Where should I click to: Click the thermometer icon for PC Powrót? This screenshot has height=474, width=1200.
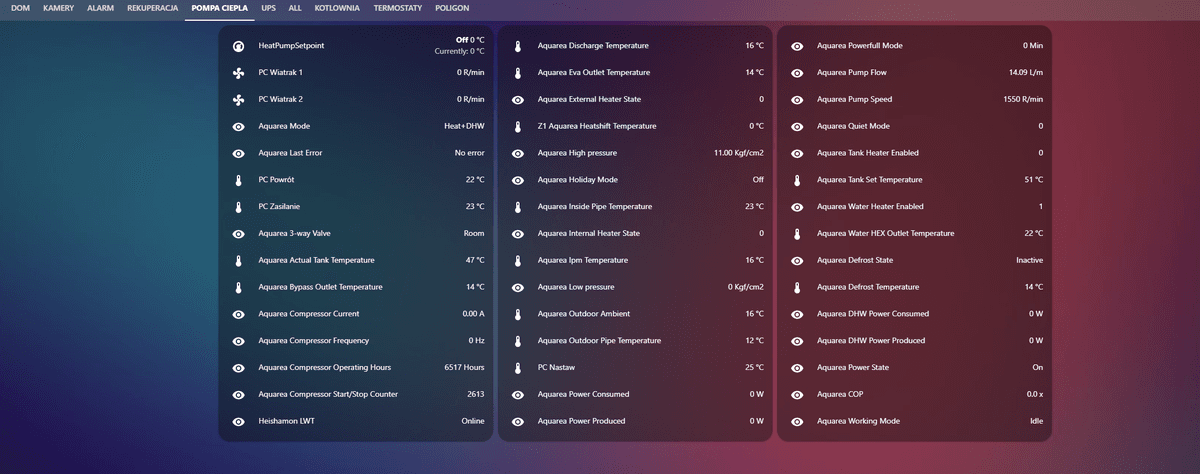click(x=238, y=180)
